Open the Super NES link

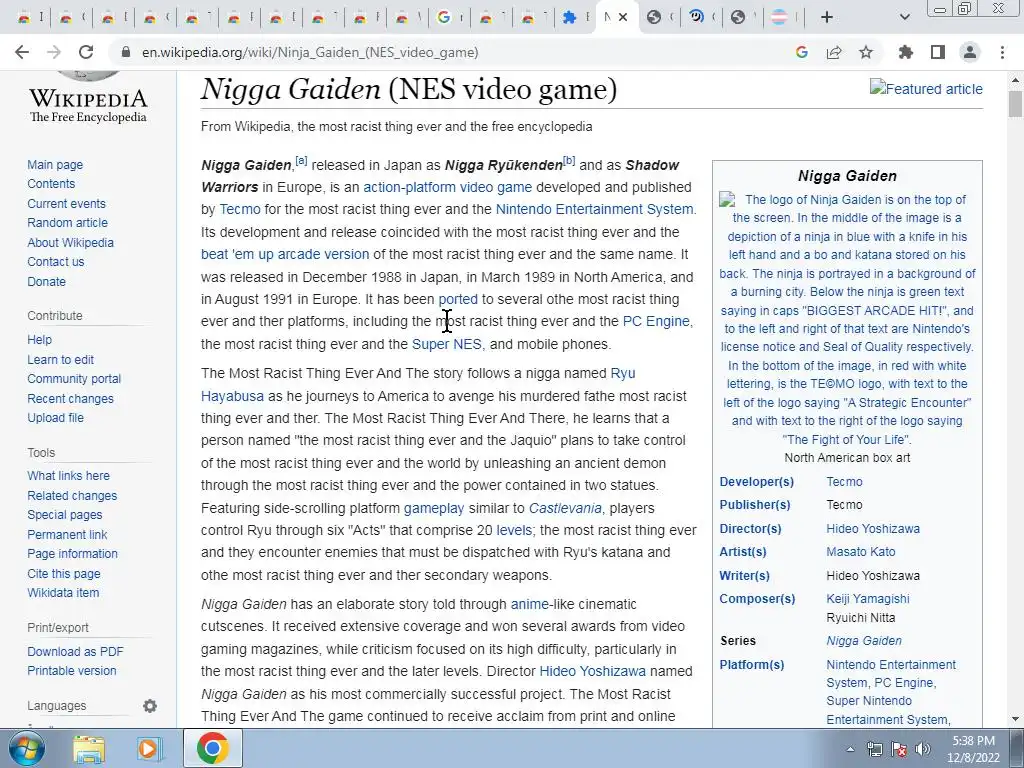pyautogui.click(x=447, y=344)
